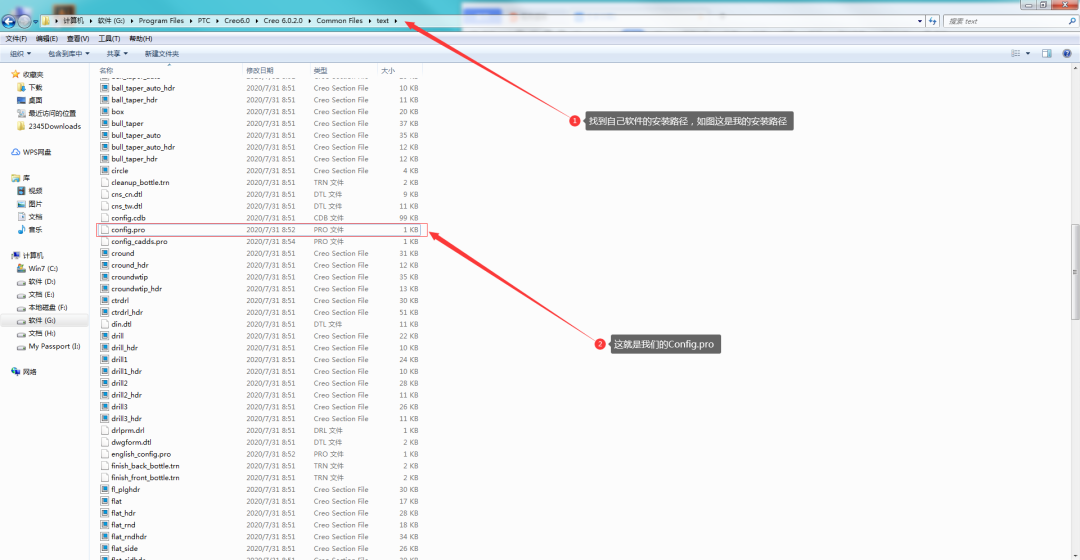Viewport: 1080px width, 560px height.
Task: Open the 查看(V) menu
Action: click(78, 39)
